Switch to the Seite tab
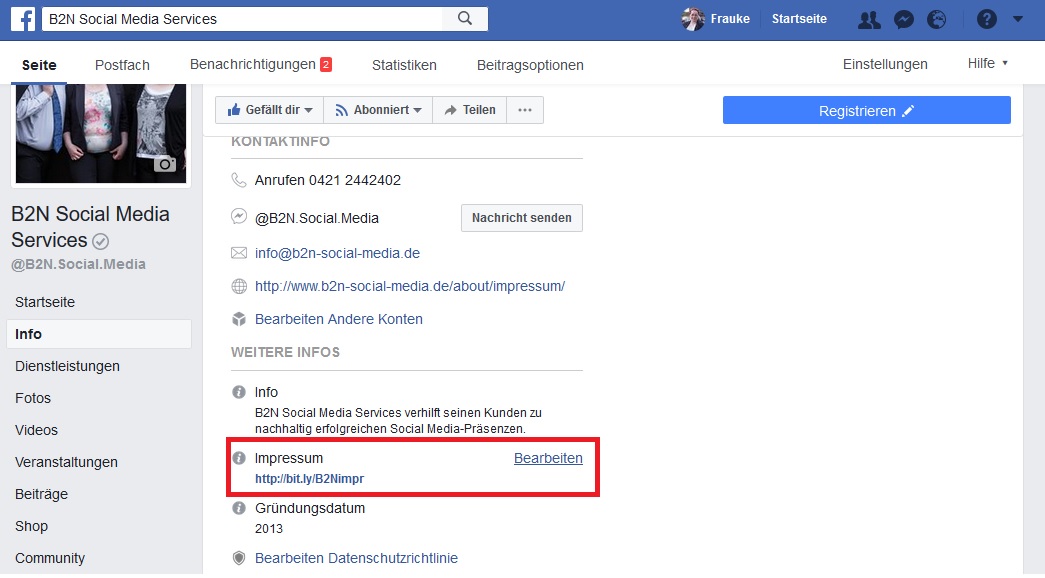 point(39,65)
